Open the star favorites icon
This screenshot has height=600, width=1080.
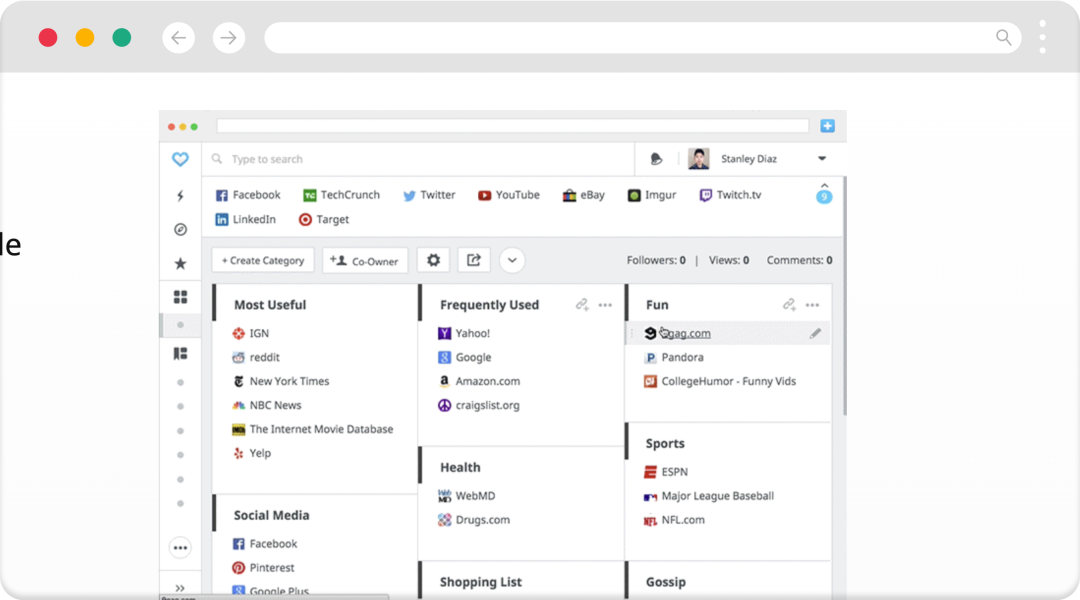point(180,263)
